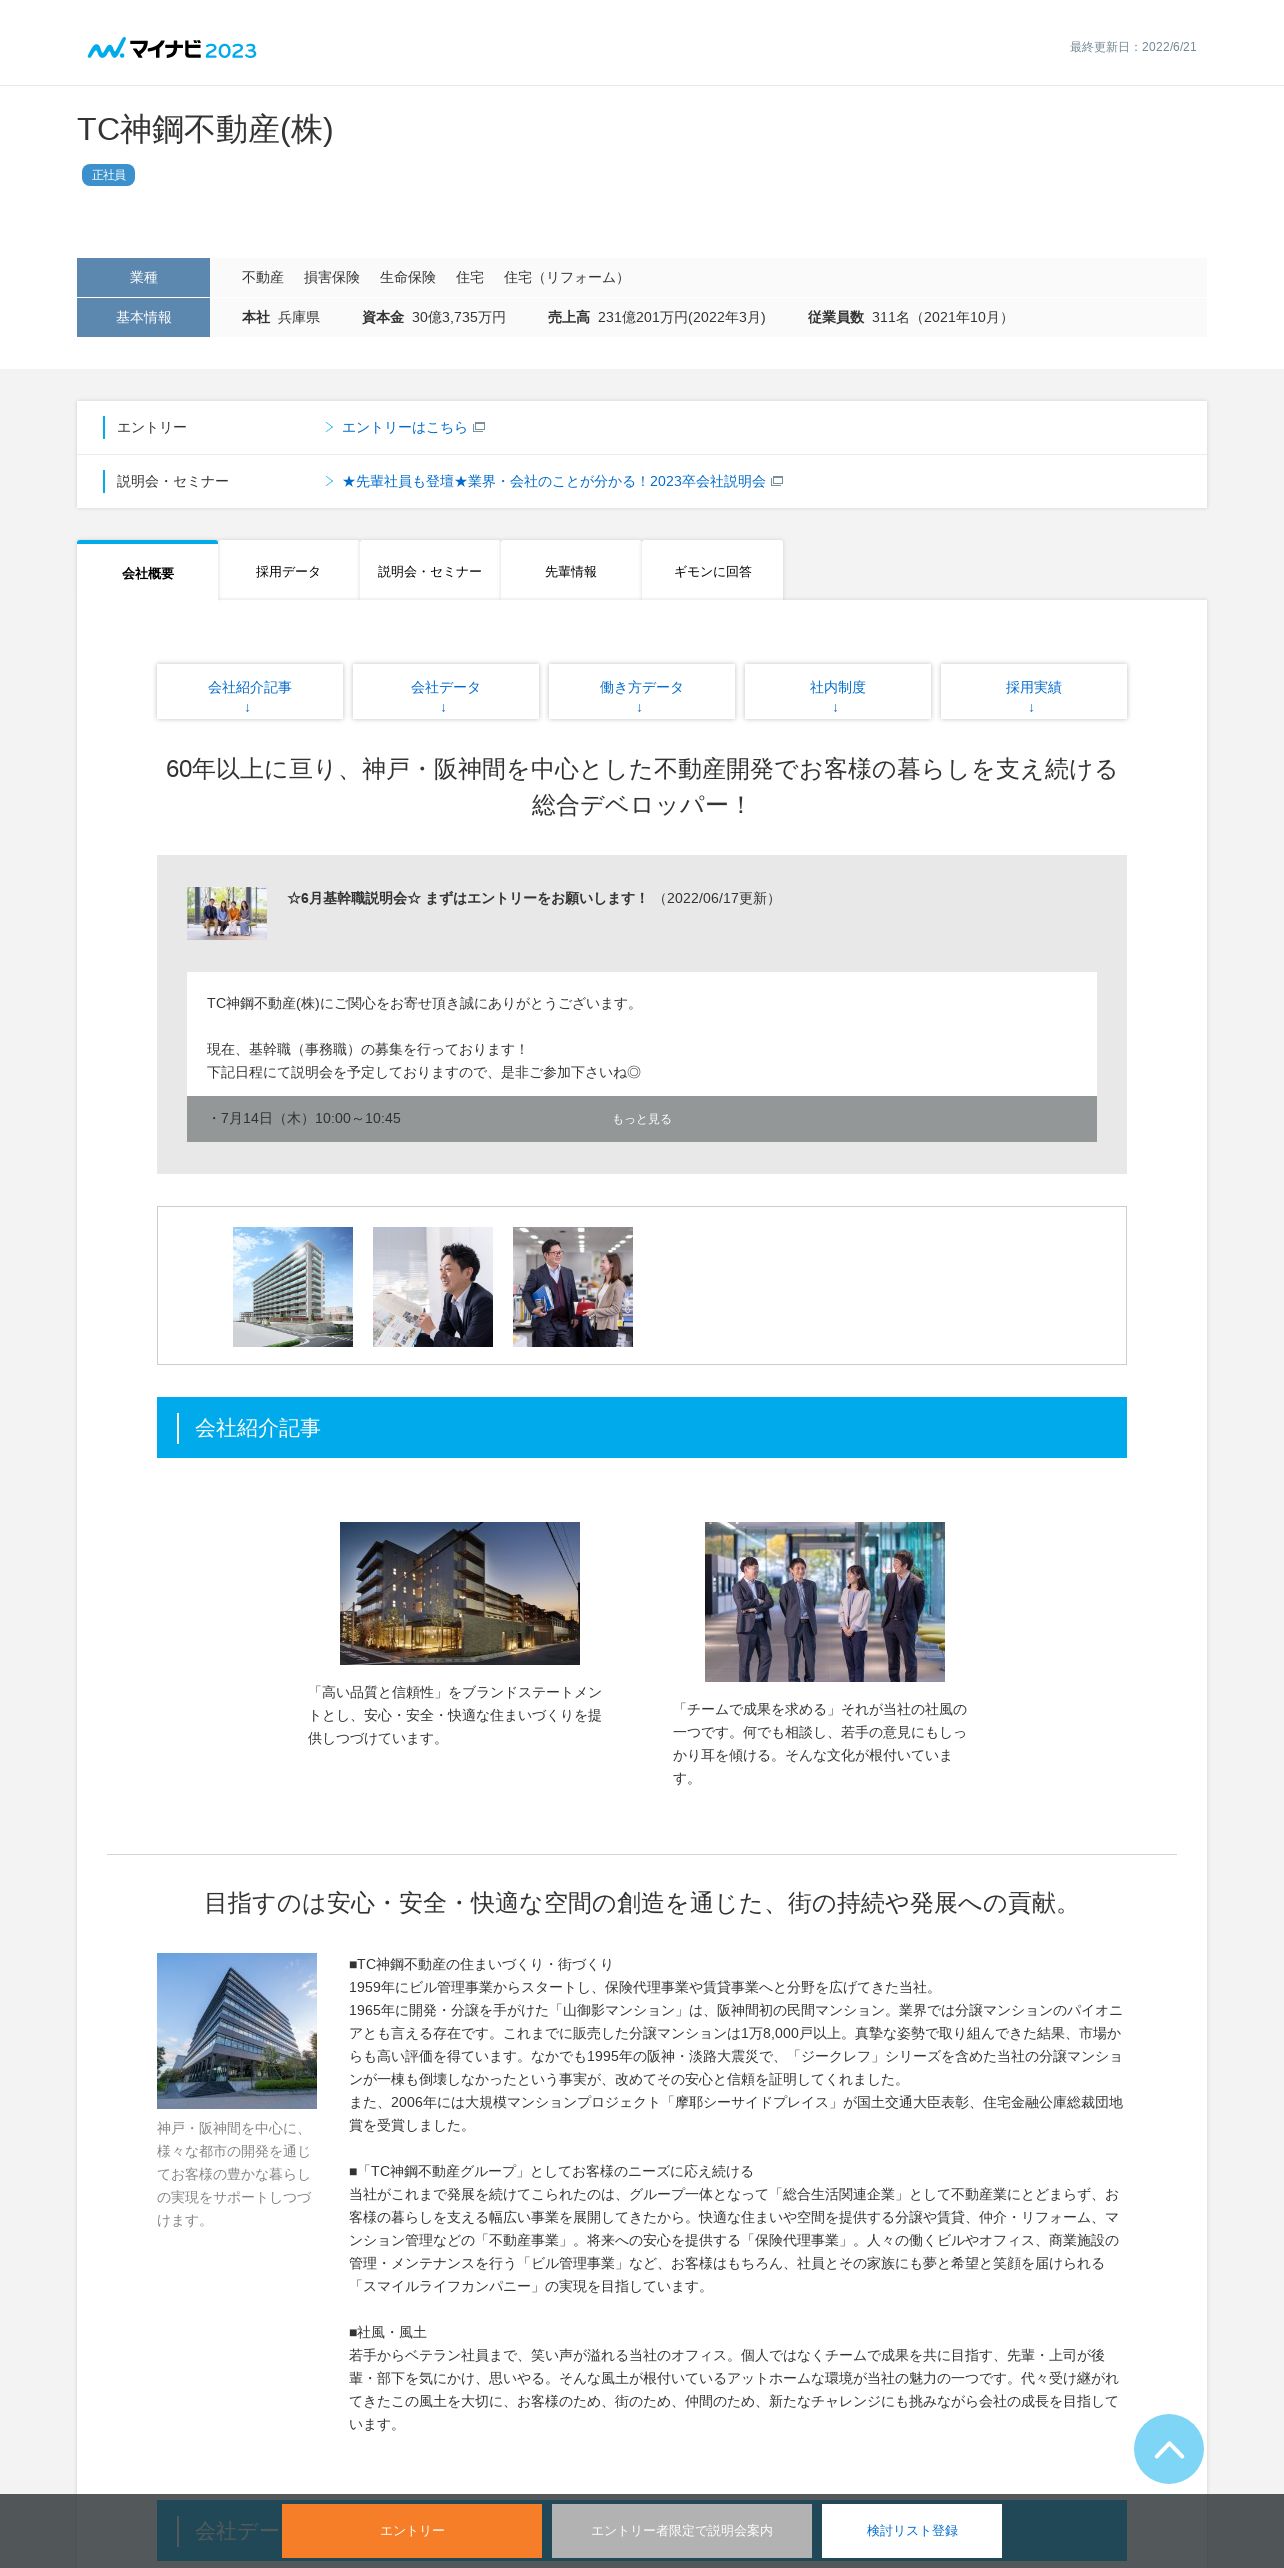The image size is (1284, 2568).
Task: Click the 損害保険 industry text
Action: pos(332,277)
